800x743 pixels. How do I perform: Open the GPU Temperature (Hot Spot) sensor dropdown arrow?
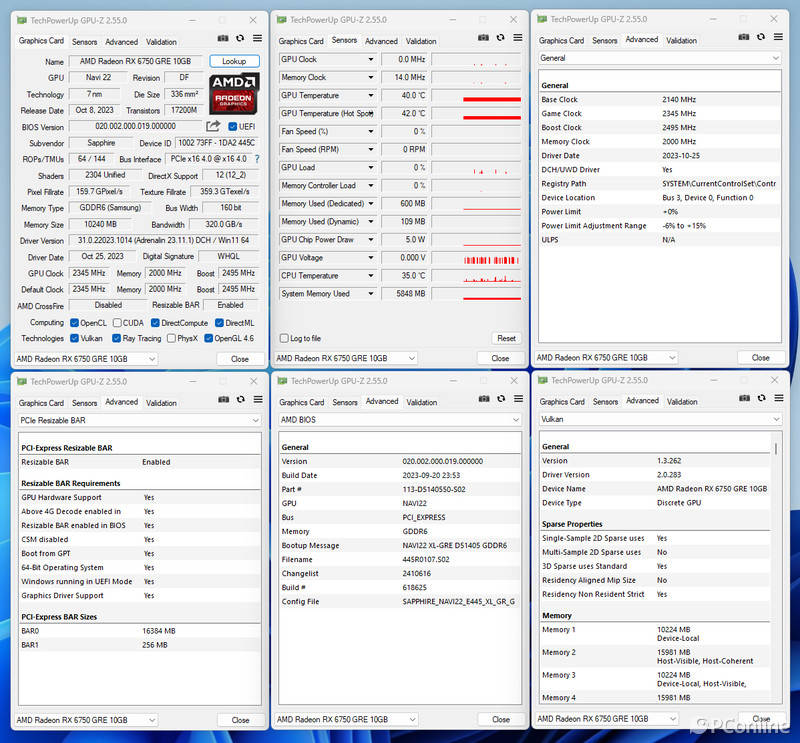tap(371, 114)
